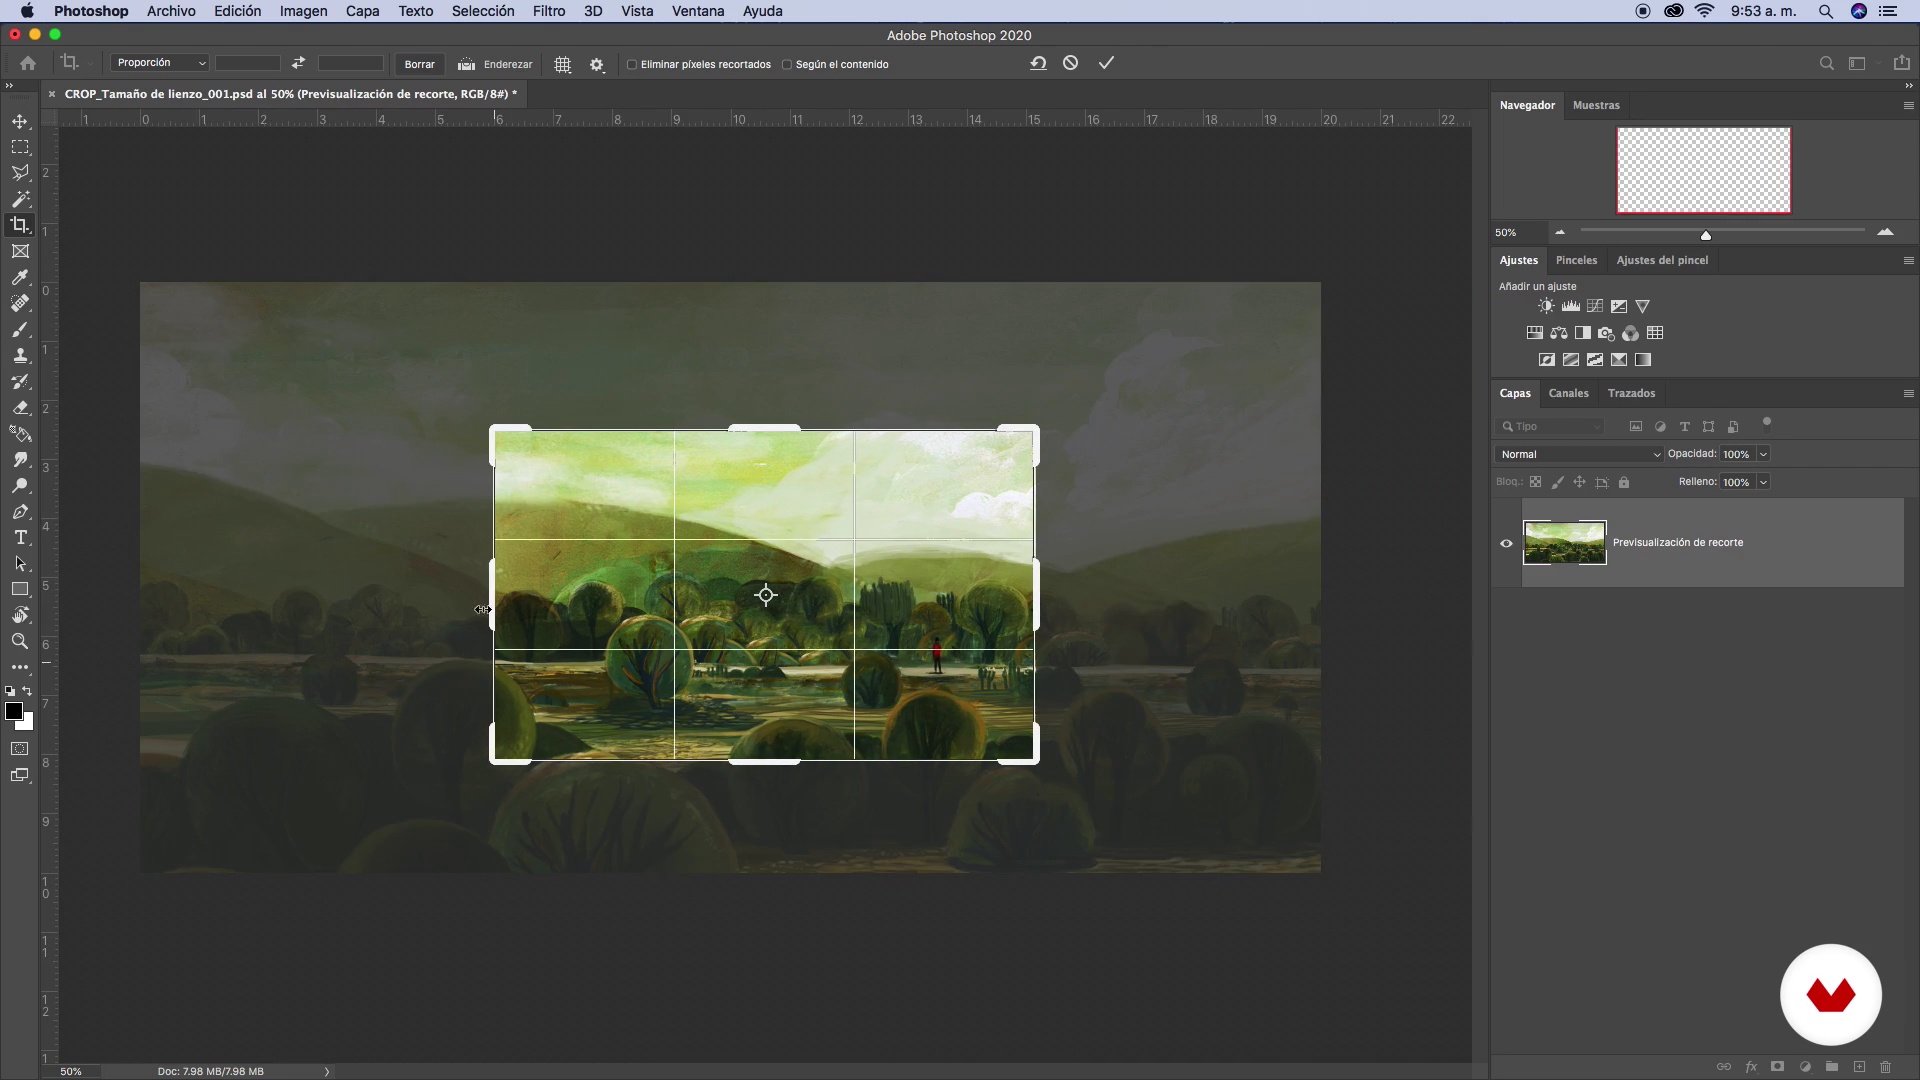Click the Borrar button
Image resolution: width=1920 pixels, height=1080 pixels.
419,64
